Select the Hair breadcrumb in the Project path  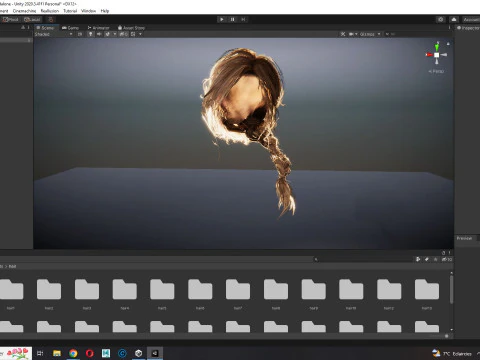tap(12, 266)
